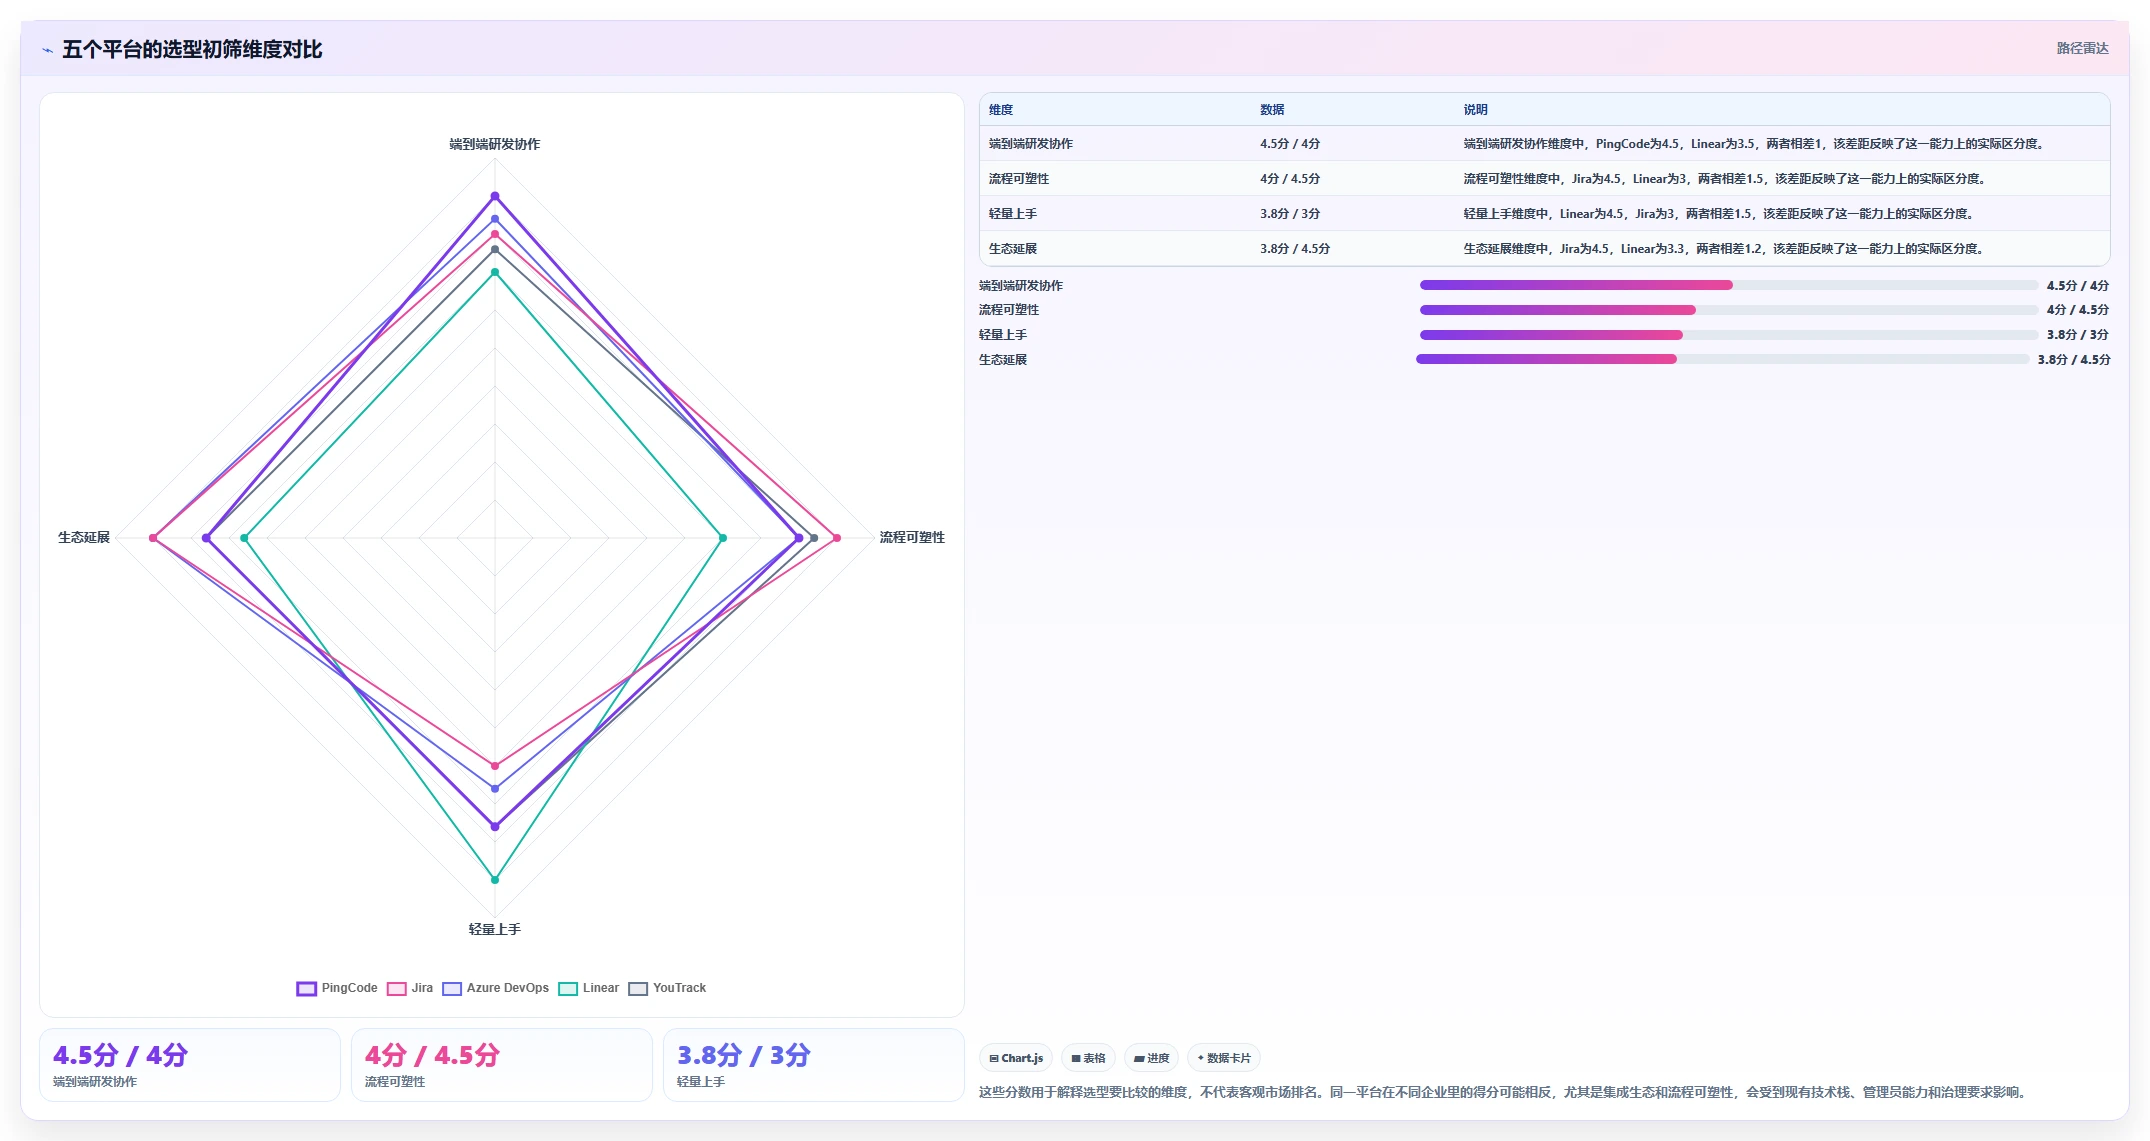Click the 路径雷达 label in header
The image size is (2150, 1141).
click(x=2082, y=48)
